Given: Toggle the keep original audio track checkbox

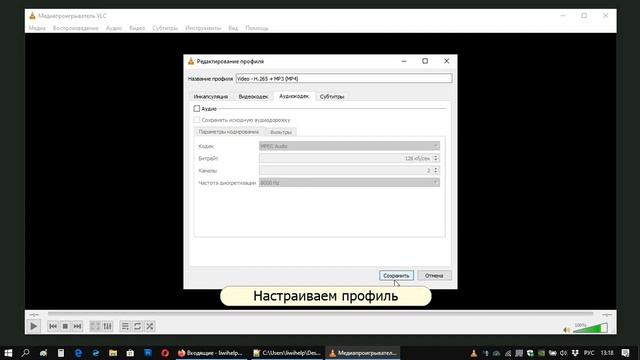Looking at the screenshot, I should point(197,120).
